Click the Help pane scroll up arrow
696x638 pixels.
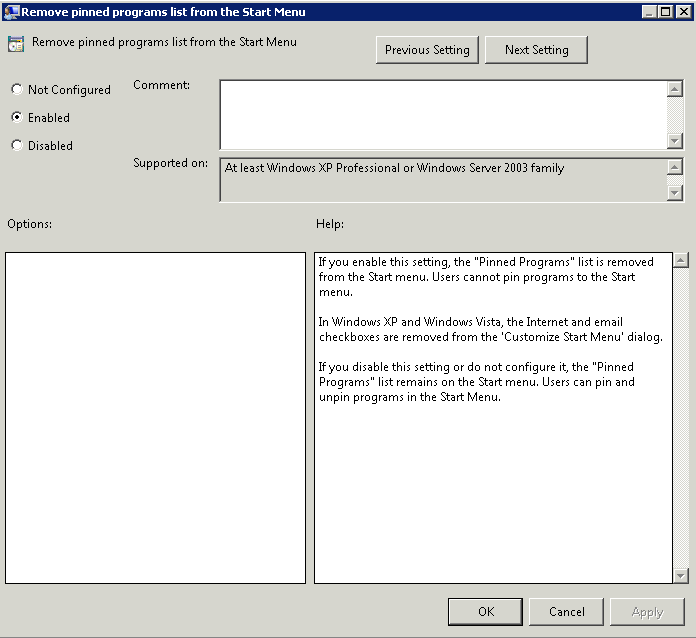click(680, 260)
